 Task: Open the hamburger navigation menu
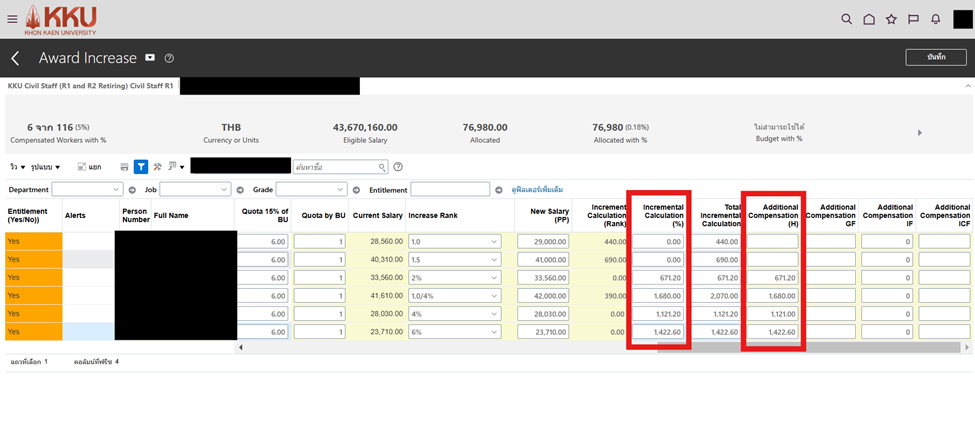12,19
